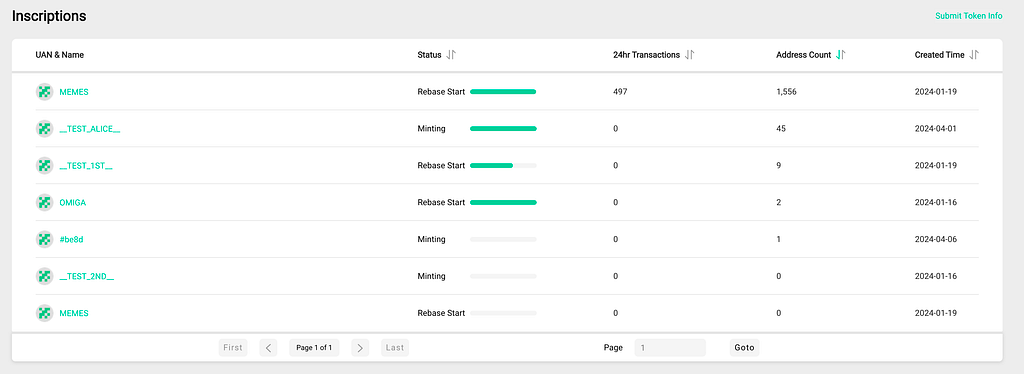Click the Minting status in the #be8d row
The width and height of the screenshot is (1024, 374).
point(432,240)
